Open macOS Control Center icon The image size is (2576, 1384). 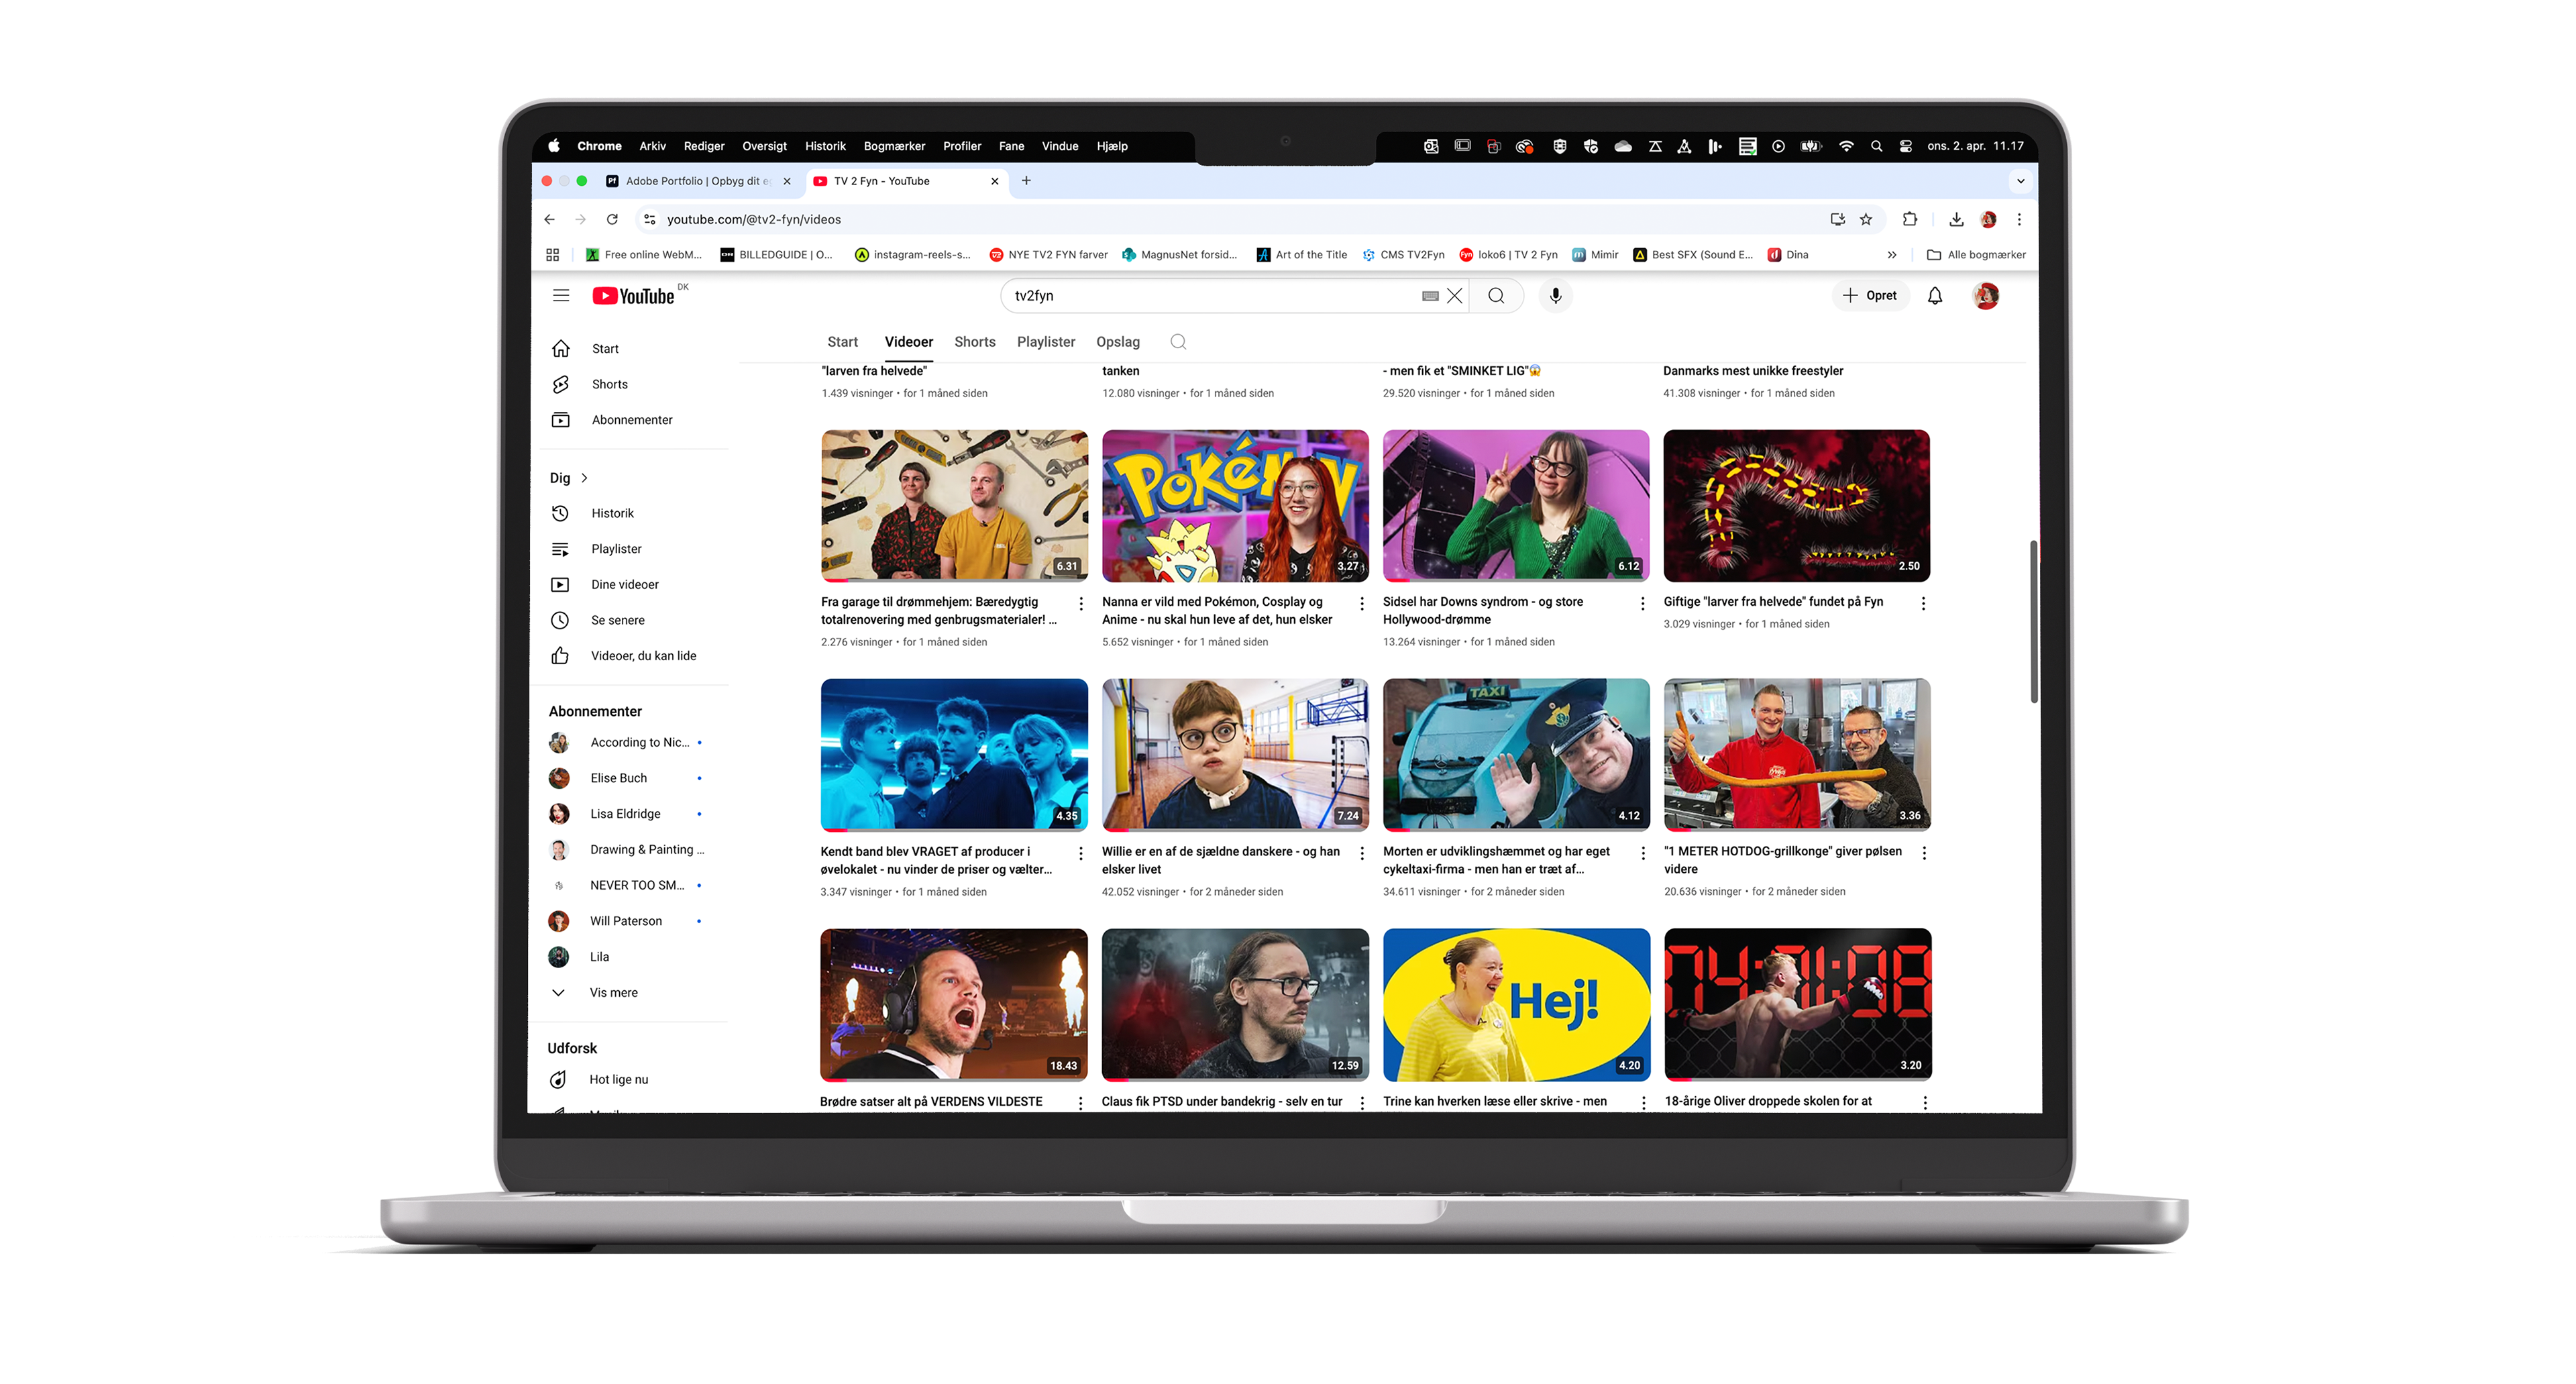pos(1906,146)
